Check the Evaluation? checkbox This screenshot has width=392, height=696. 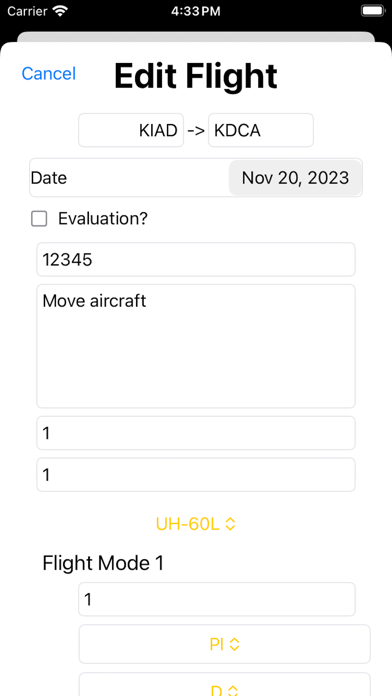pyautogui.click(x=39, y=219)
